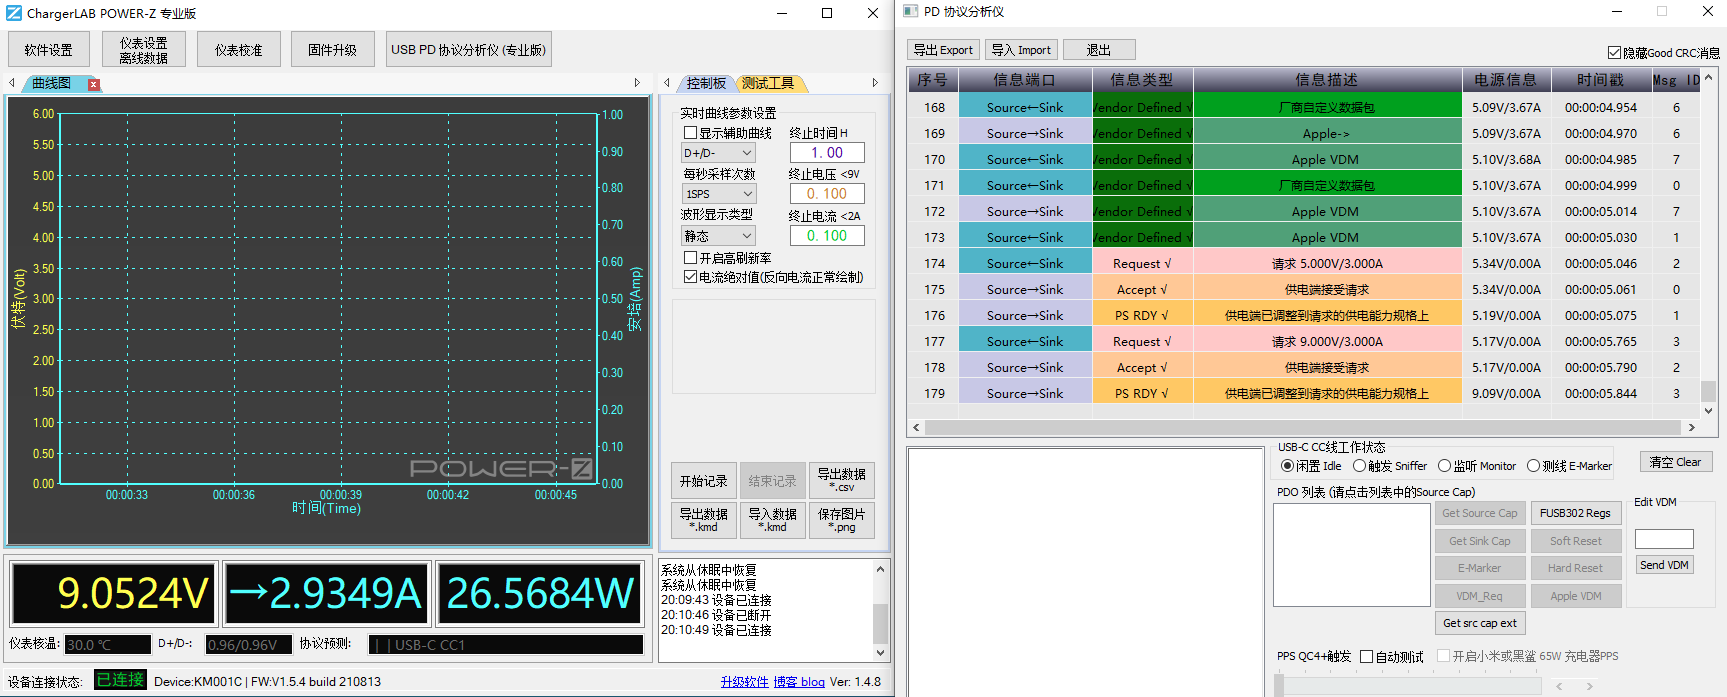Click left tab-scroll arrow beside 曲线图
Screen dimensions: 1727x697
coord(12,83)
